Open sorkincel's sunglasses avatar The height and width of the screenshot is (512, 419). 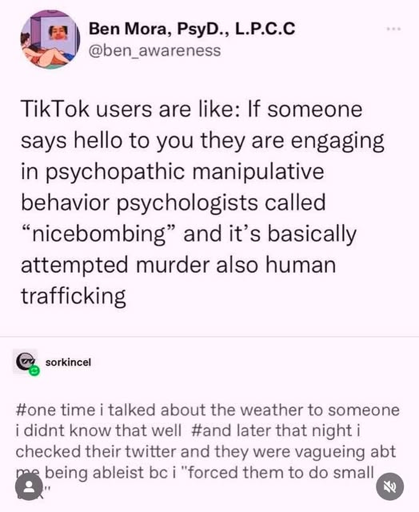24,361
